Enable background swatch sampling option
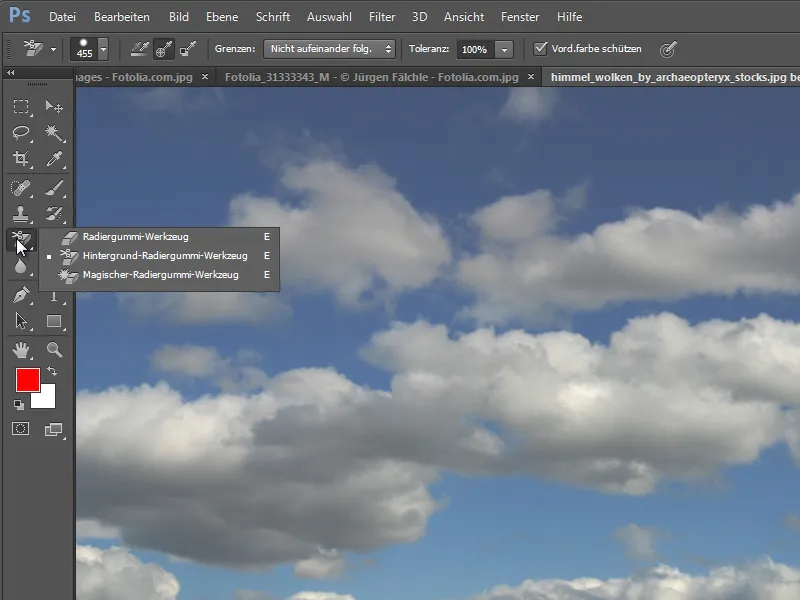Image resolution: width=800 pixels, height=600 pixels. click(x=188, y=49)
